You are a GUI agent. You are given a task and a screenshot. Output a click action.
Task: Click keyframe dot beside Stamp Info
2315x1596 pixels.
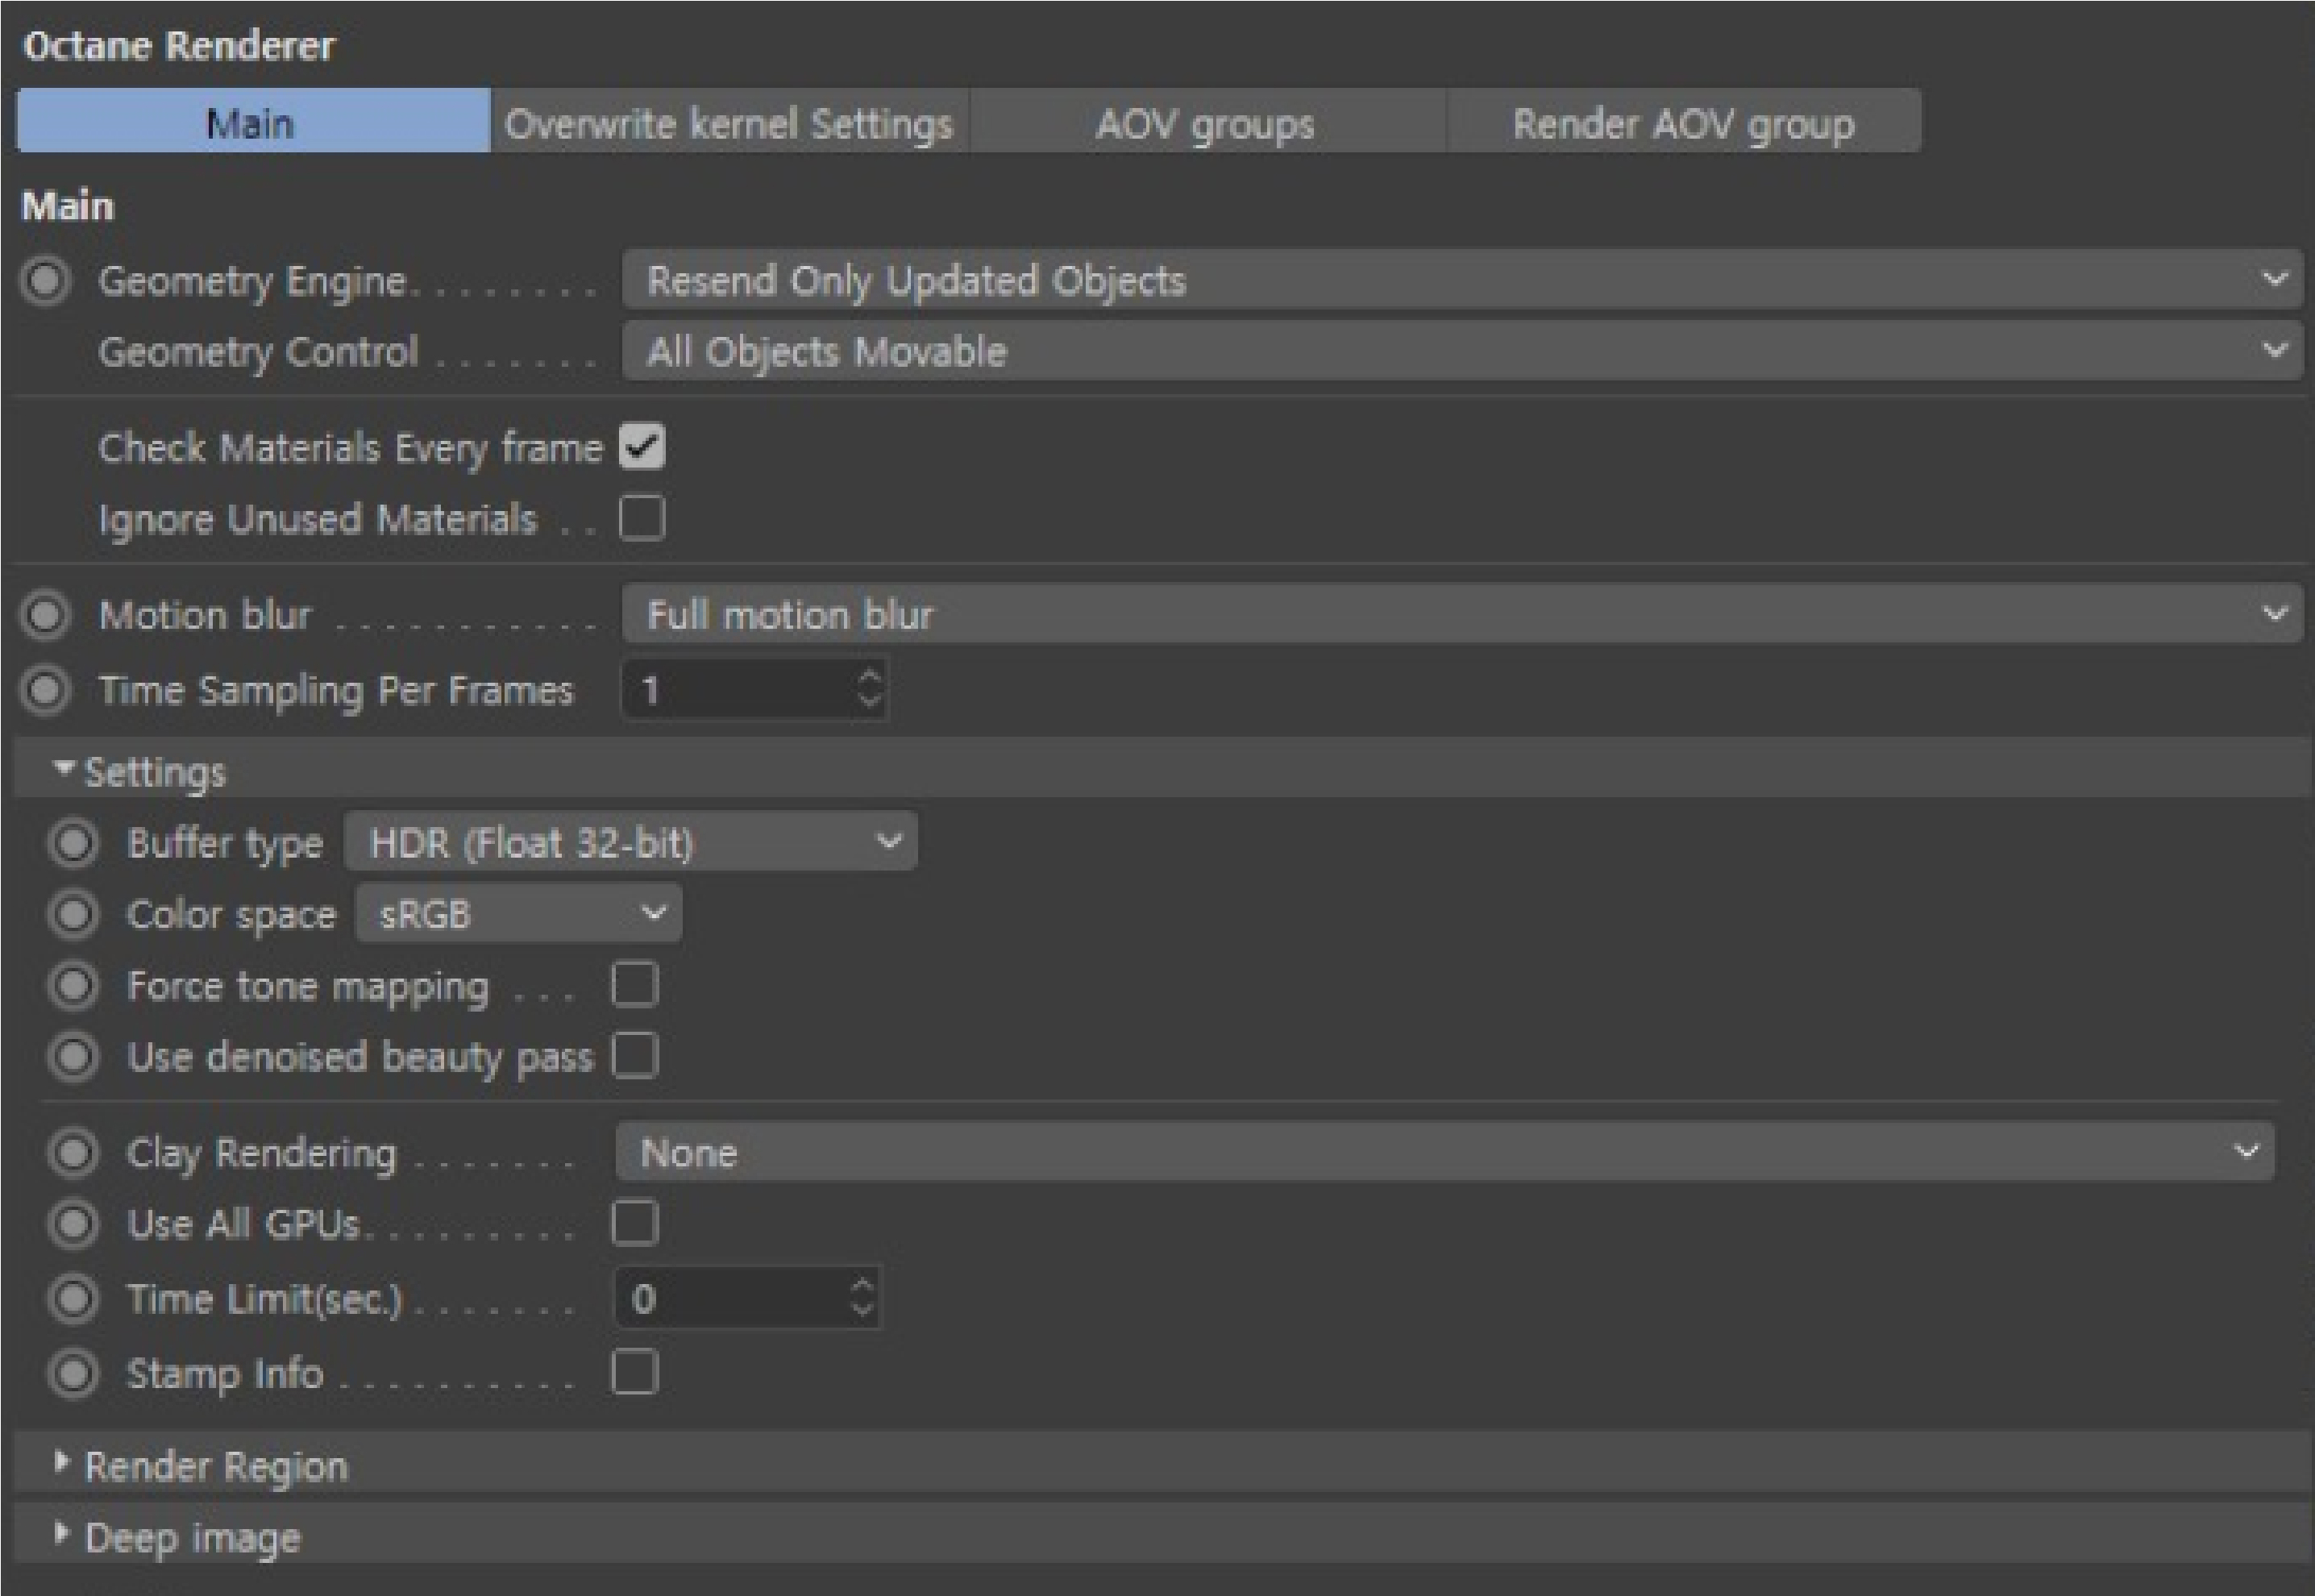click(74, 1373)
